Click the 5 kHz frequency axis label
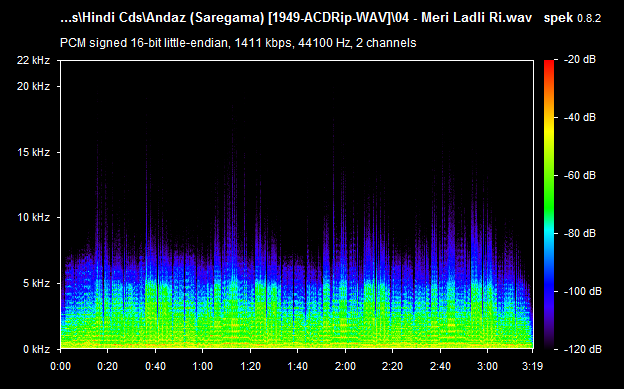The height and width of the screenshot is (389, 624). [x=36, y=283]
